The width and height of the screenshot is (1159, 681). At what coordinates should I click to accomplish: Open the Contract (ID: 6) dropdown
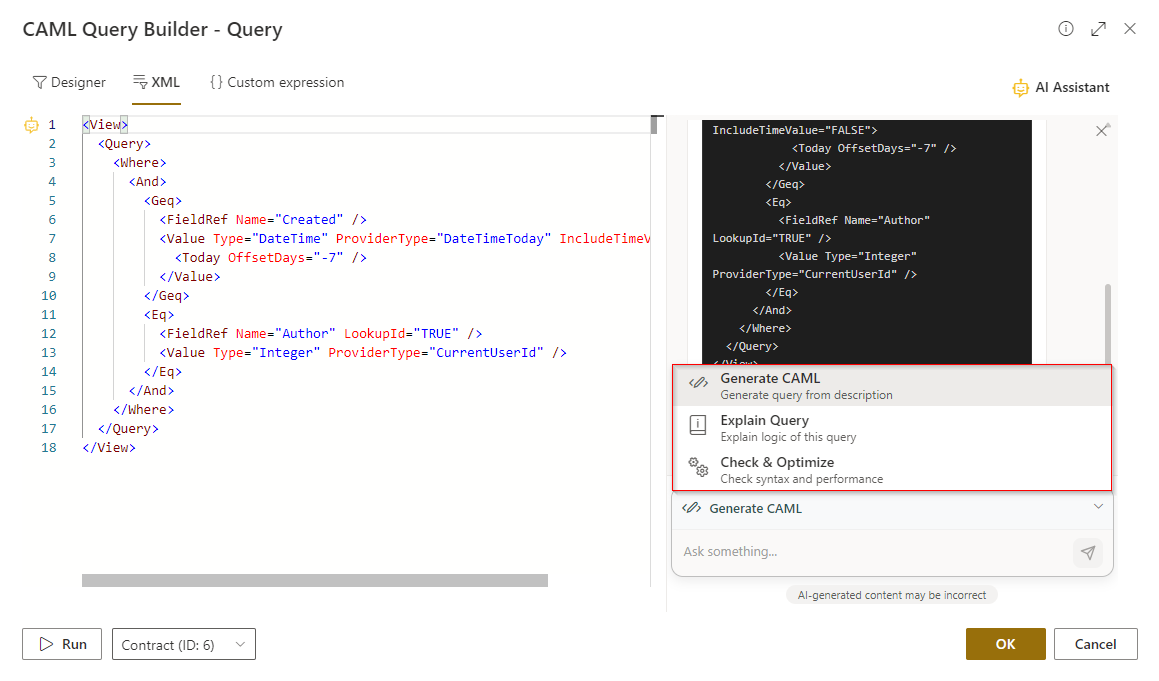click(184, 645)
